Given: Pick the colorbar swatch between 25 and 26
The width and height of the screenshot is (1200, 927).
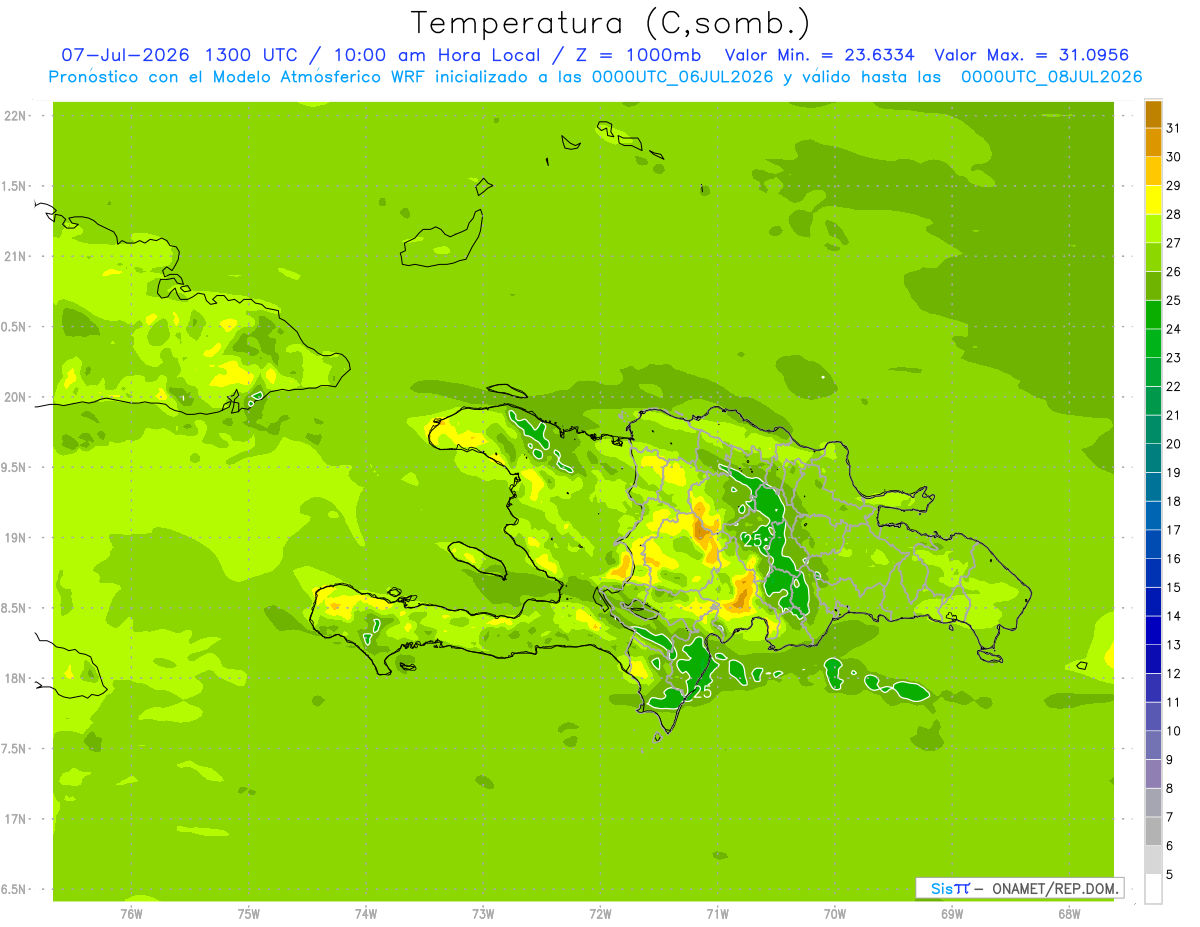Looking at the screenshot, I should tap(1153, 286).
